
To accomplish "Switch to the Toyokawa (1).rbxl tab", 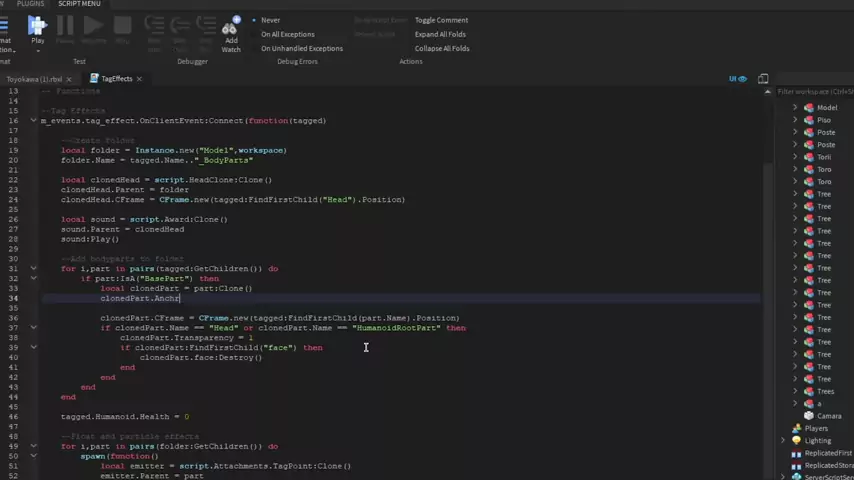I will point(34,79).
